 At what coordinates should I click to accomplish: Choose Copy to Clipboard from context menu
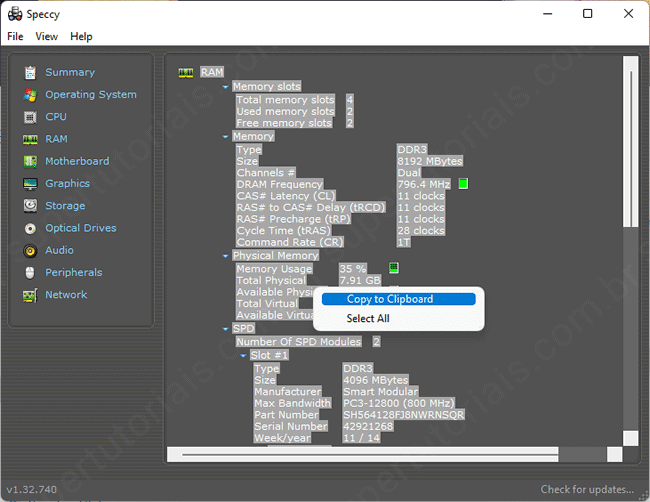[x=390, y=299]
